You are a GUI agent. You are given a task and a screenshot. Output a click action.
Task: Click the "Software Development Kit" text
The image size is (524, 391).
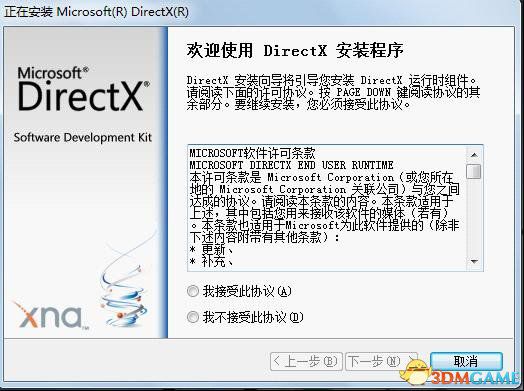83,137
